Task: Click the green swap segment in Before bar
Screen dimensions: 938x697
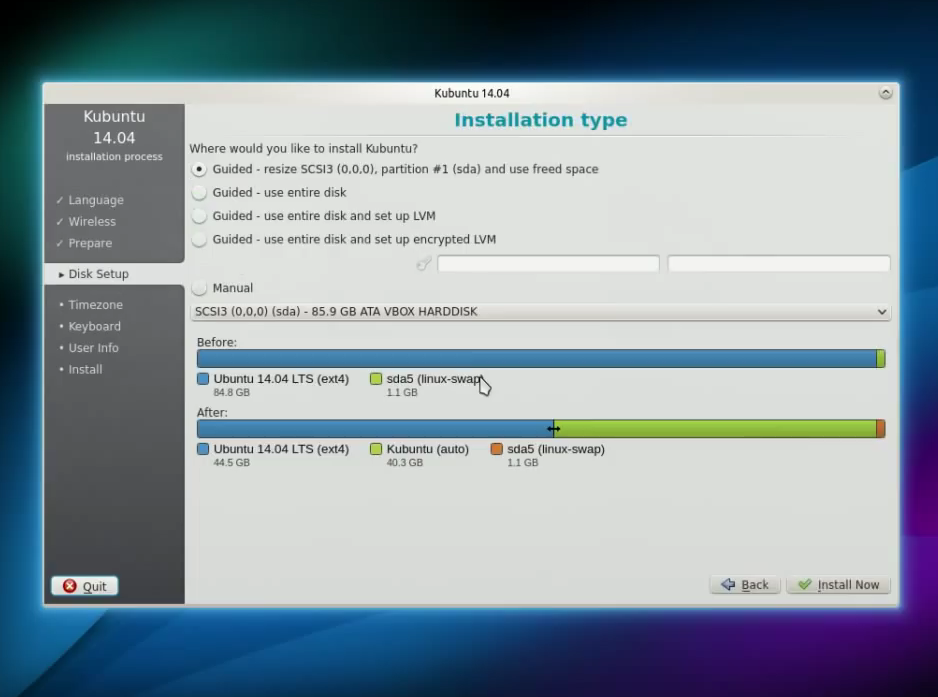Action: (881, 358)
